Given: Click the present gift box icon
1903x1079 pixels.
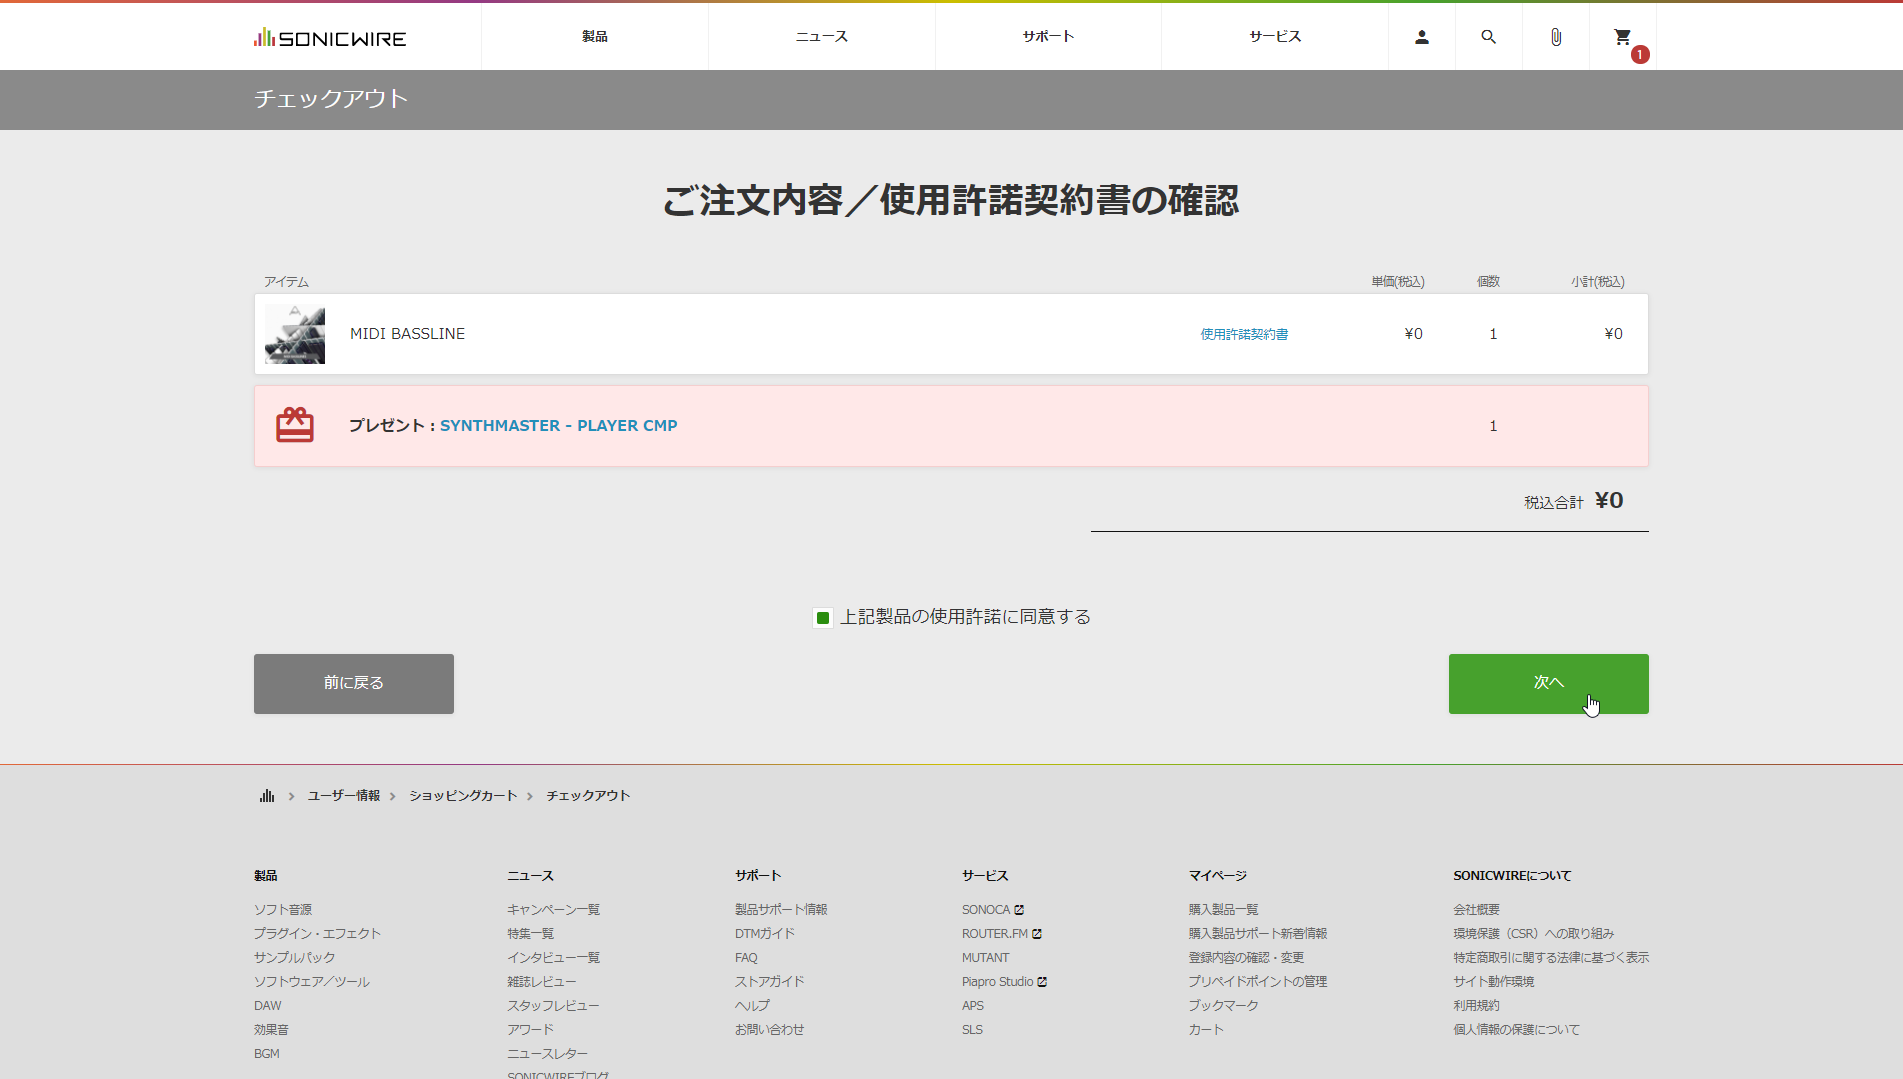Looking at the screenshot, I should (x=295, y=425).
